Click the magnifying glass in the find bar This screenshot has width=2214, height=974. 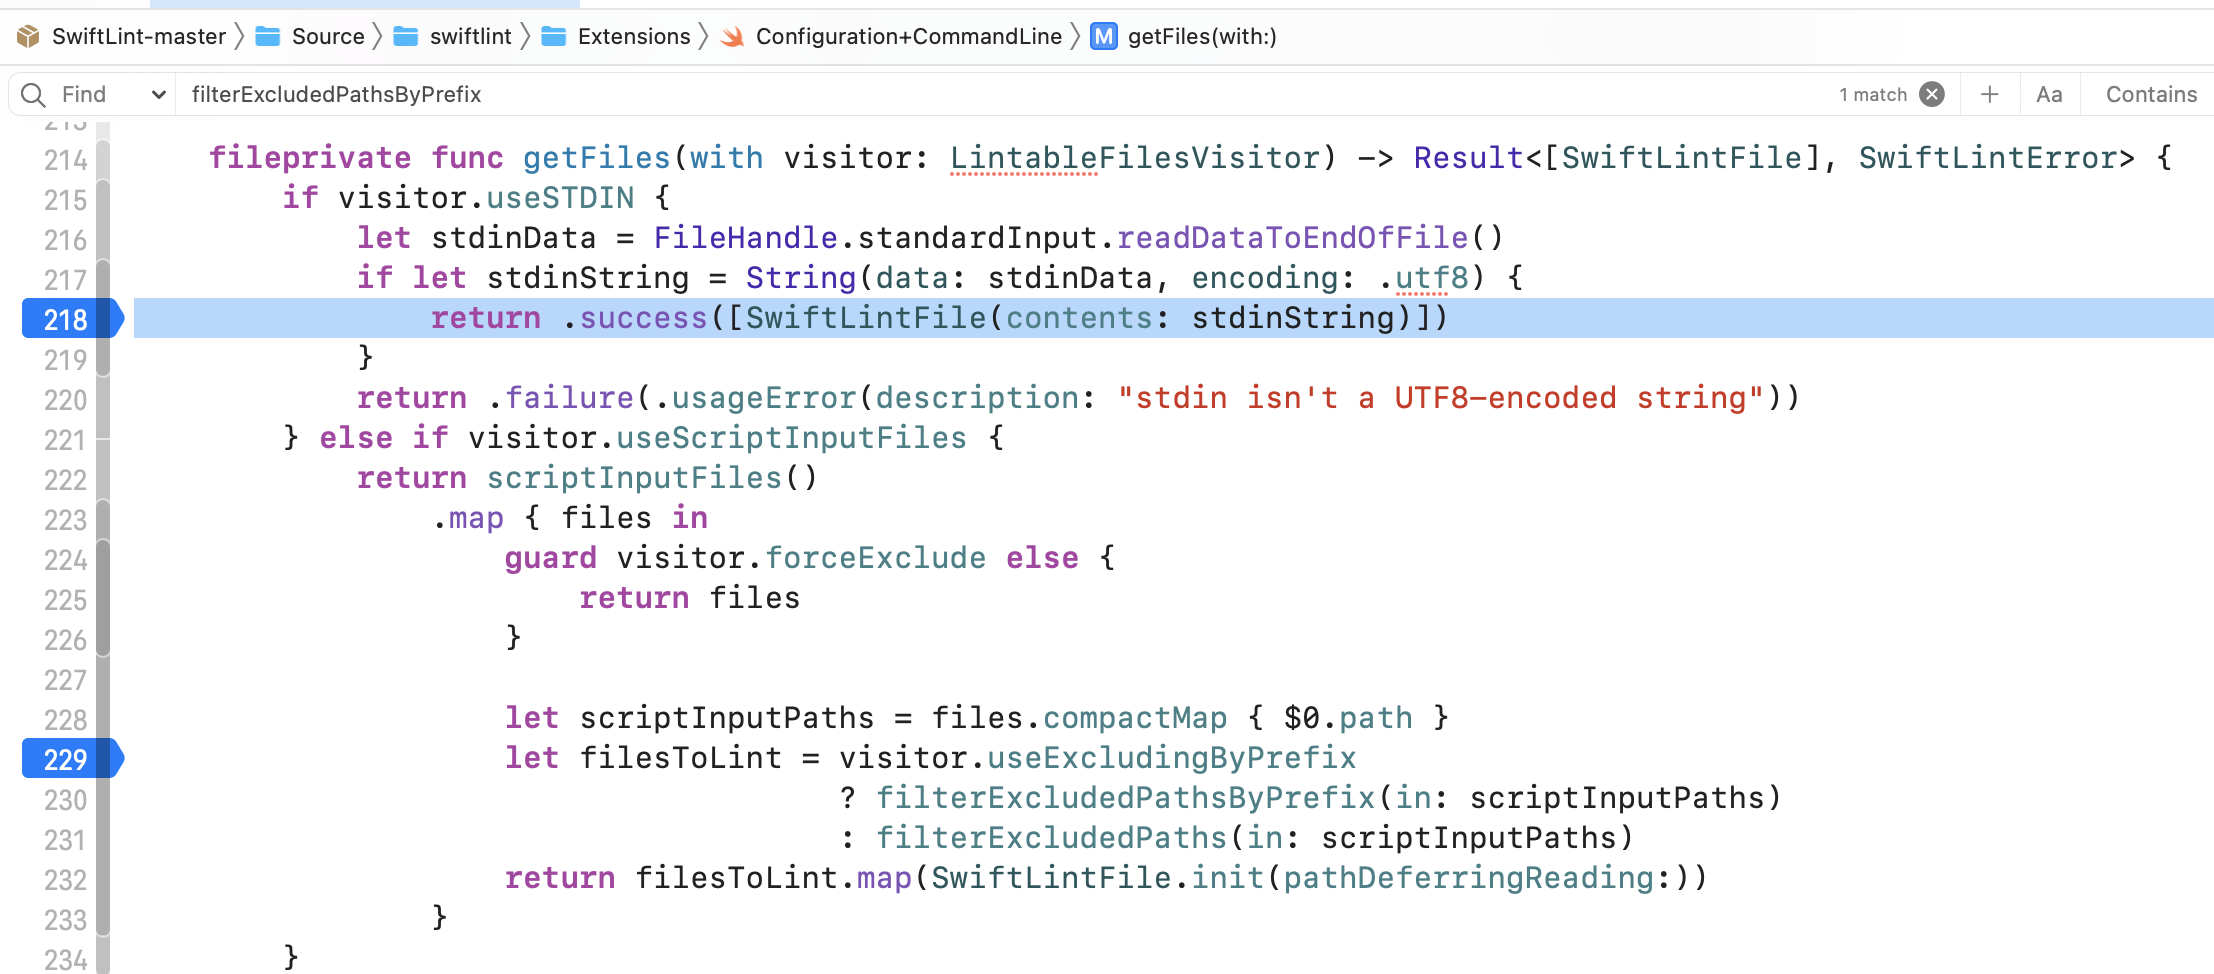tap(33, 94)
